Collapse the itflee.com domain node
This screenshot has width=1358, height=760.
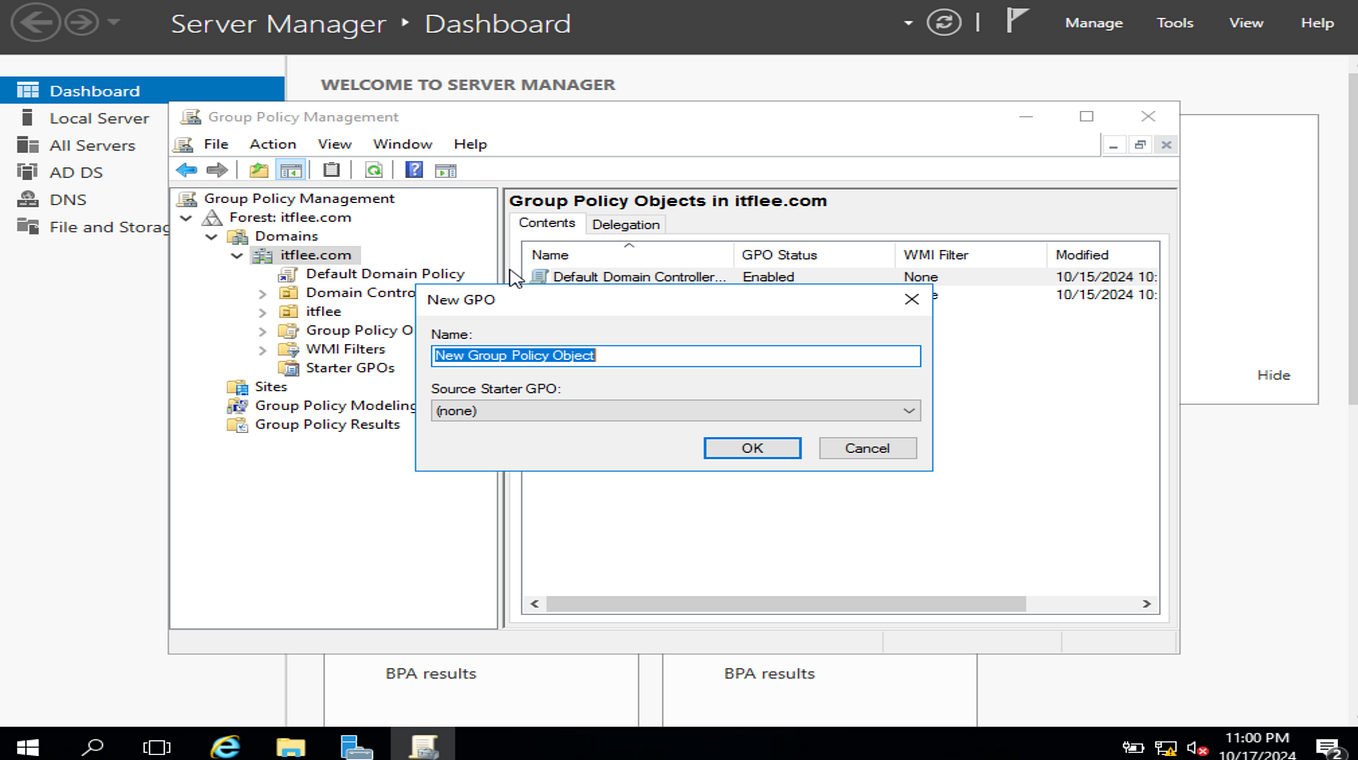[237, 255]
